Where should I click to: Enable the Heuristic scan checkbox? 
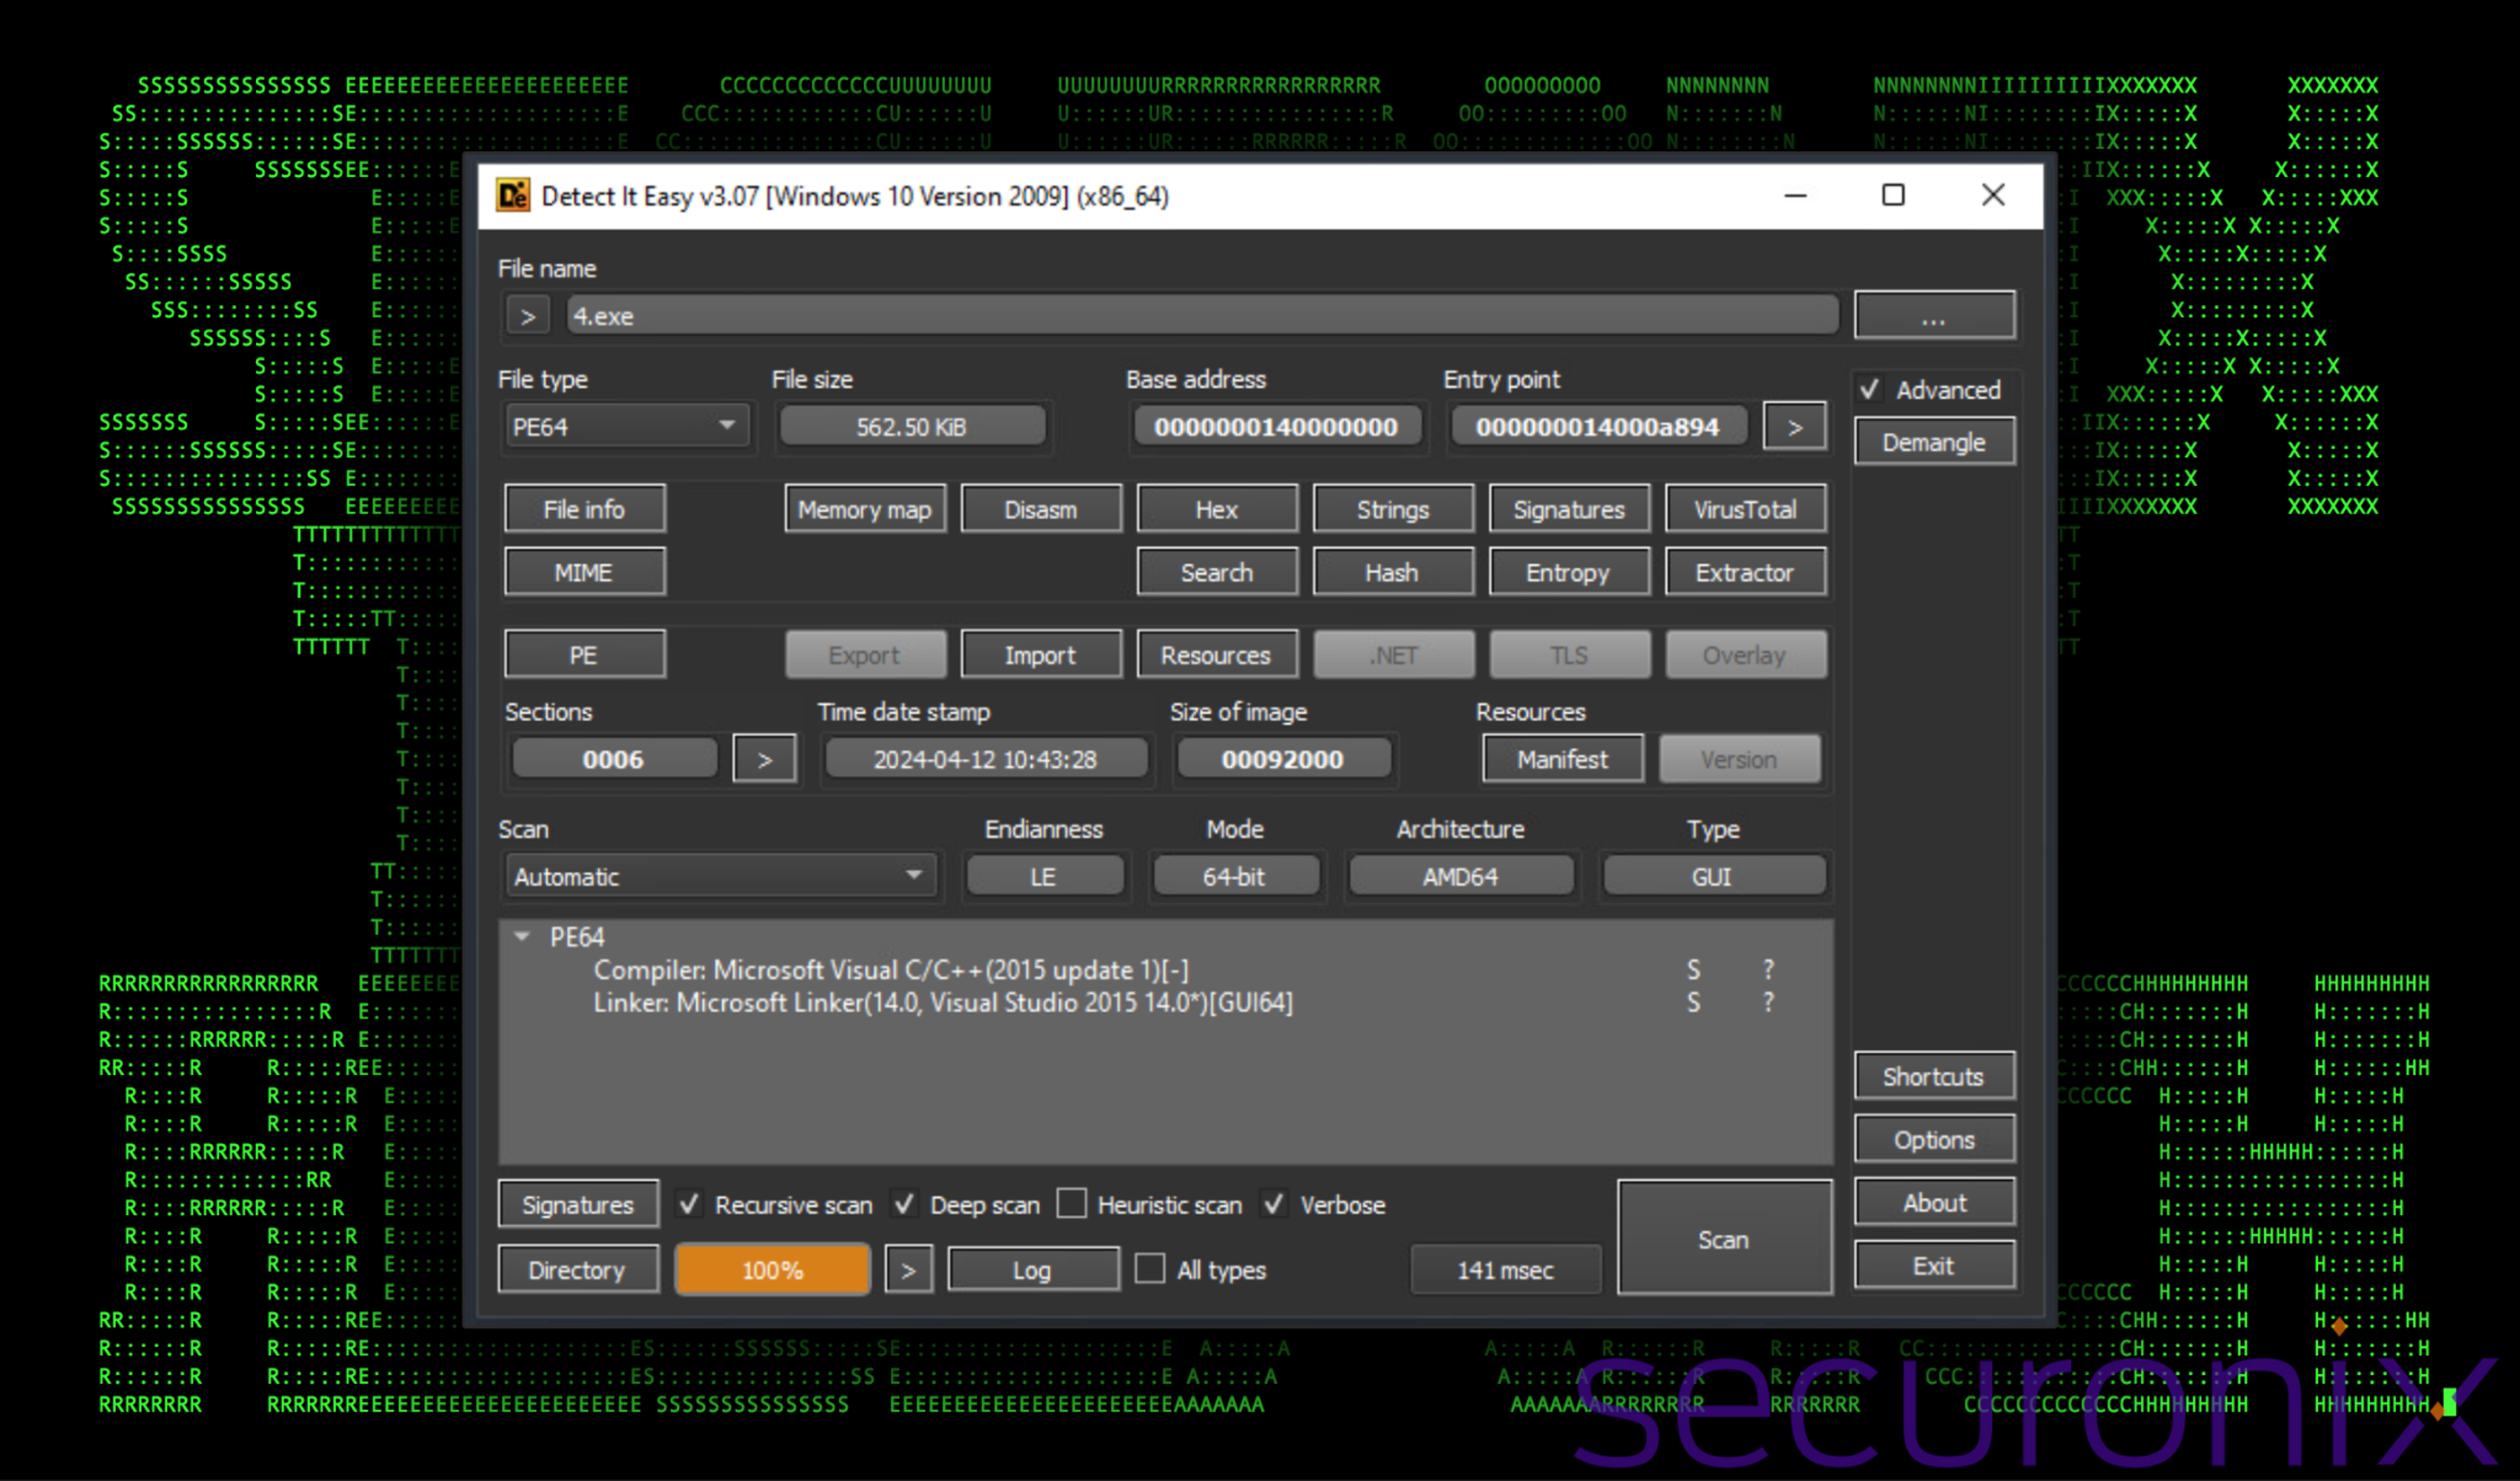tap(1072, 1204)
